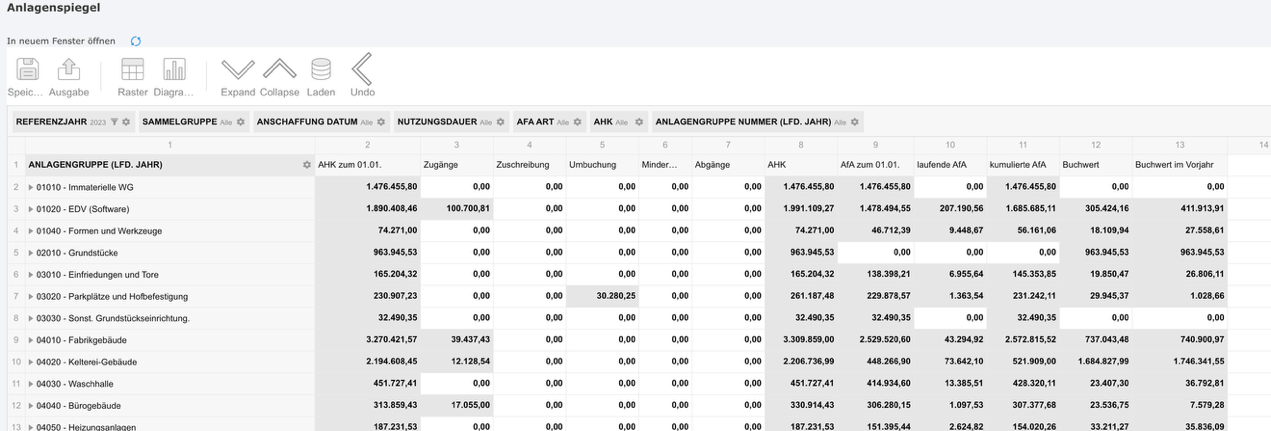Click the Speichern (save) toolbar icon
Image resolution: width=1271 pixels, height=431 pixels.
tap(27, 70)
